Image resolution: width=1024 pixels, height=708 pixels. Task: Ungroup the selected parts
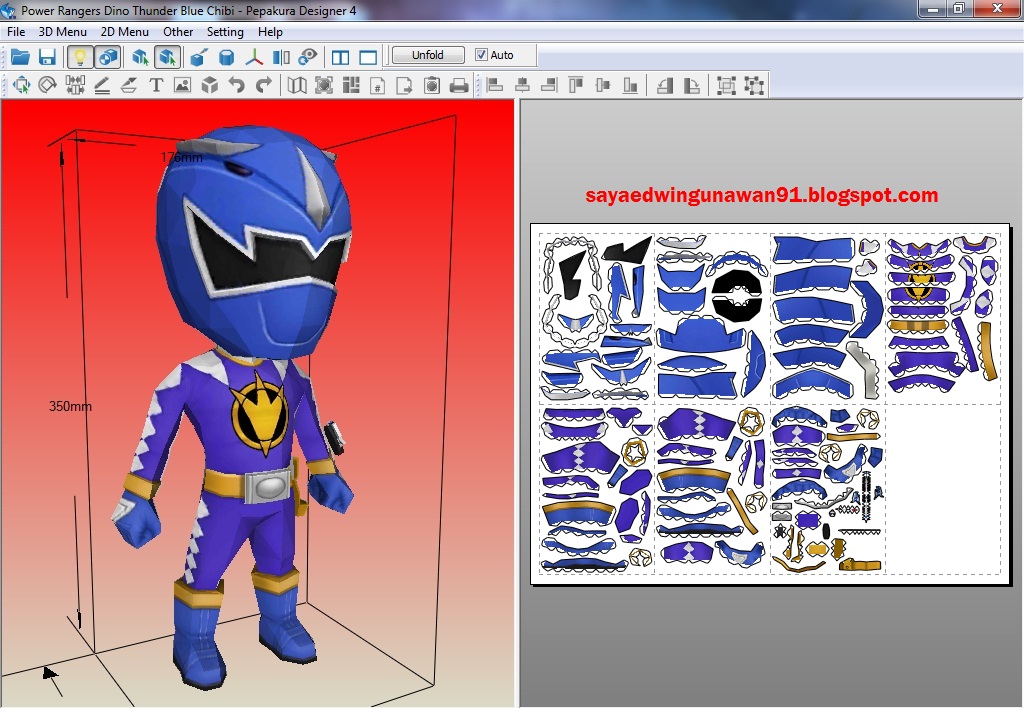pos(754,85)
